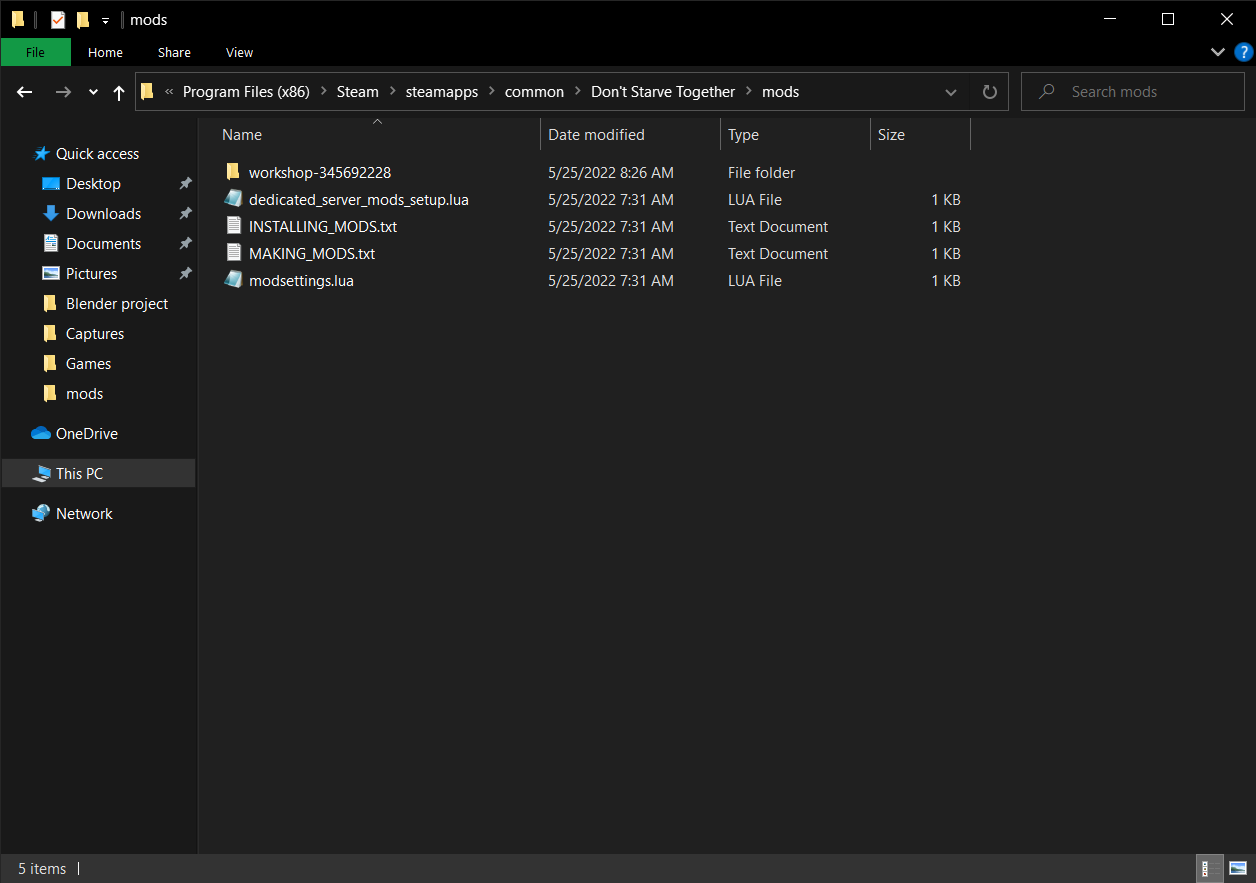The width and height of the screenshot is (1256, 883).
Task: Expand the ribbon using chevron
Action: click(x=1217, y=52)
